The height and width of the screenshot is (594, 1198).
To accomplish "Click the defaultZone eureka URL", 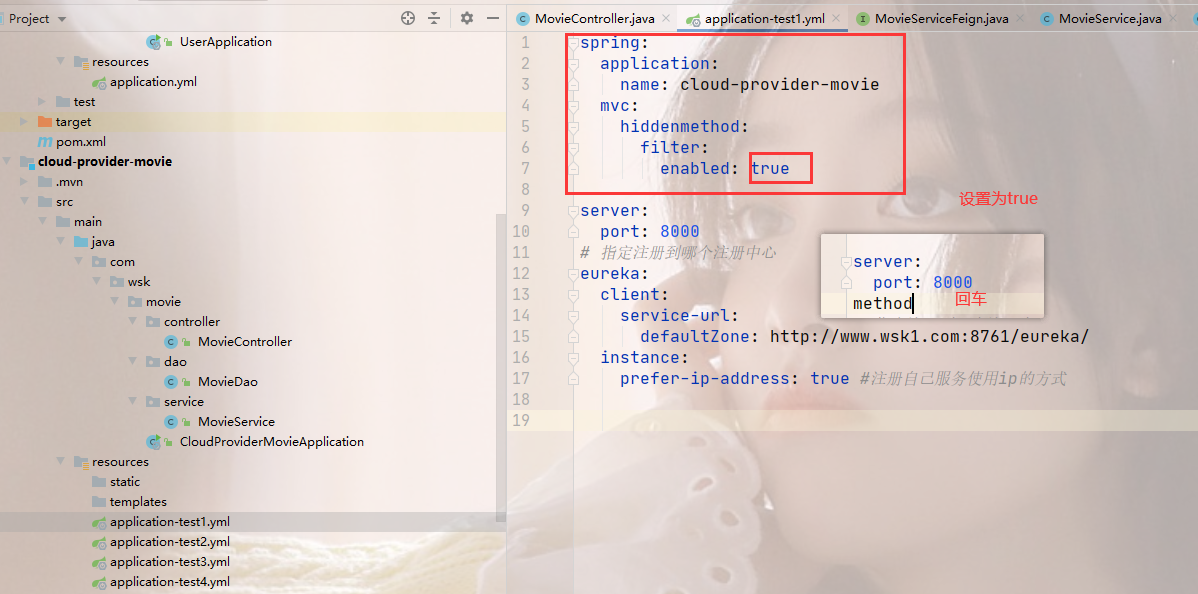I will (929, 336).
